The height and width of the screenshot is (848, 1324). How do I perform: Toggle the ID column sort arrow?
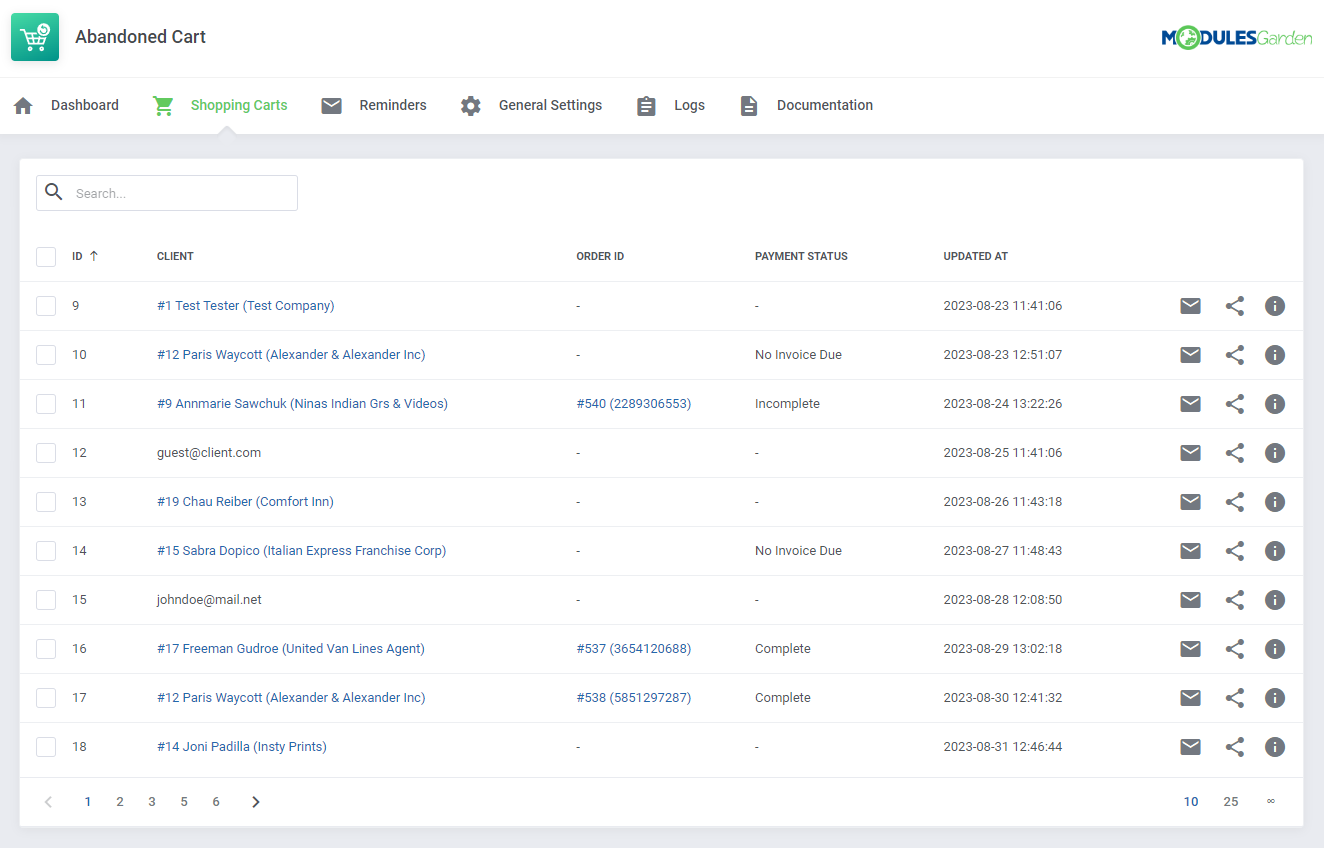point(92,256)
